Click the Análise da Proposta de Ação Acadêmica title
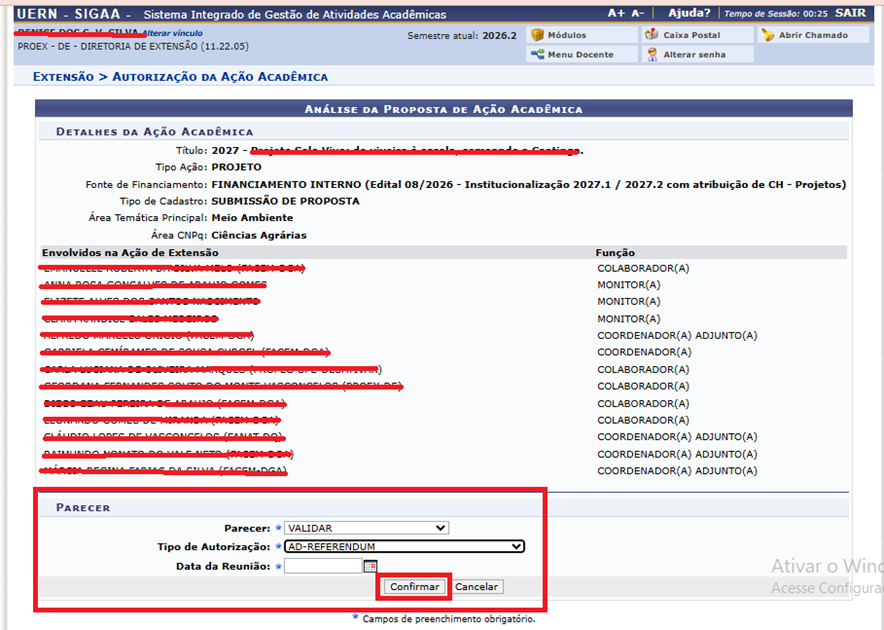Image resolution: width=884 pixels, height=630 pixels. pos(444,109)
